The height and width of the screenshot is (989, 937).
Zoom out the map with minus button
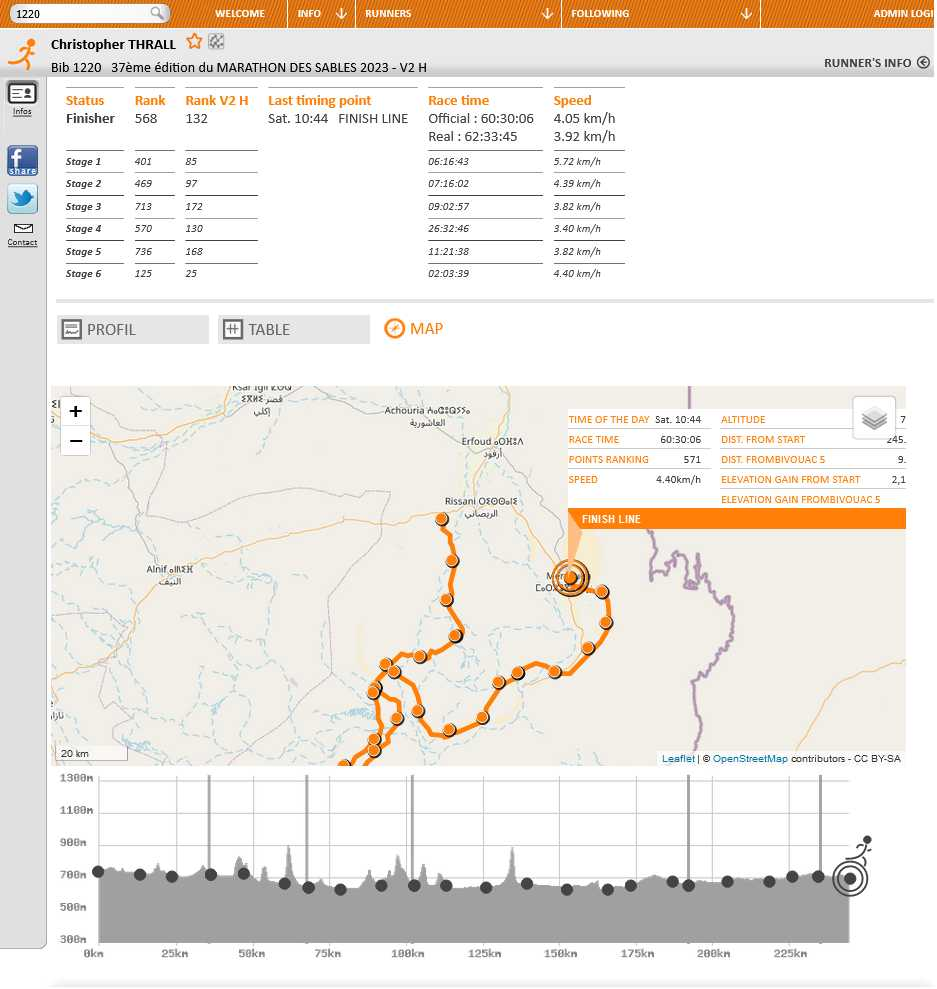point(76,440)
